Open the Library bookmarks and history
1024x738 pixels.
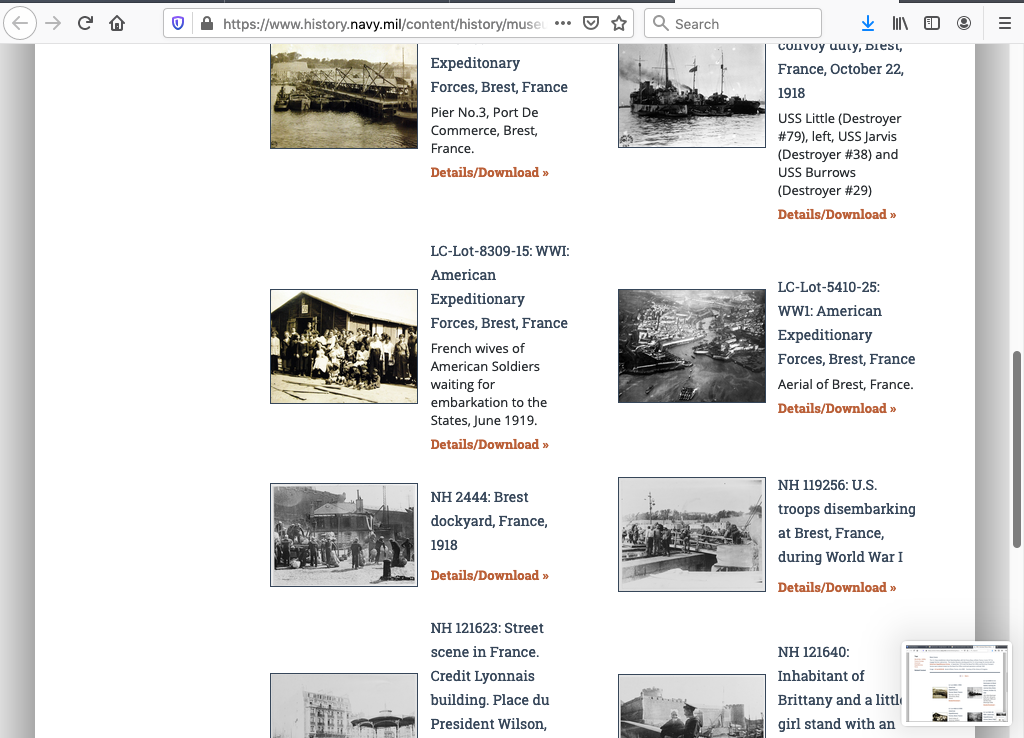pos(900,23)
